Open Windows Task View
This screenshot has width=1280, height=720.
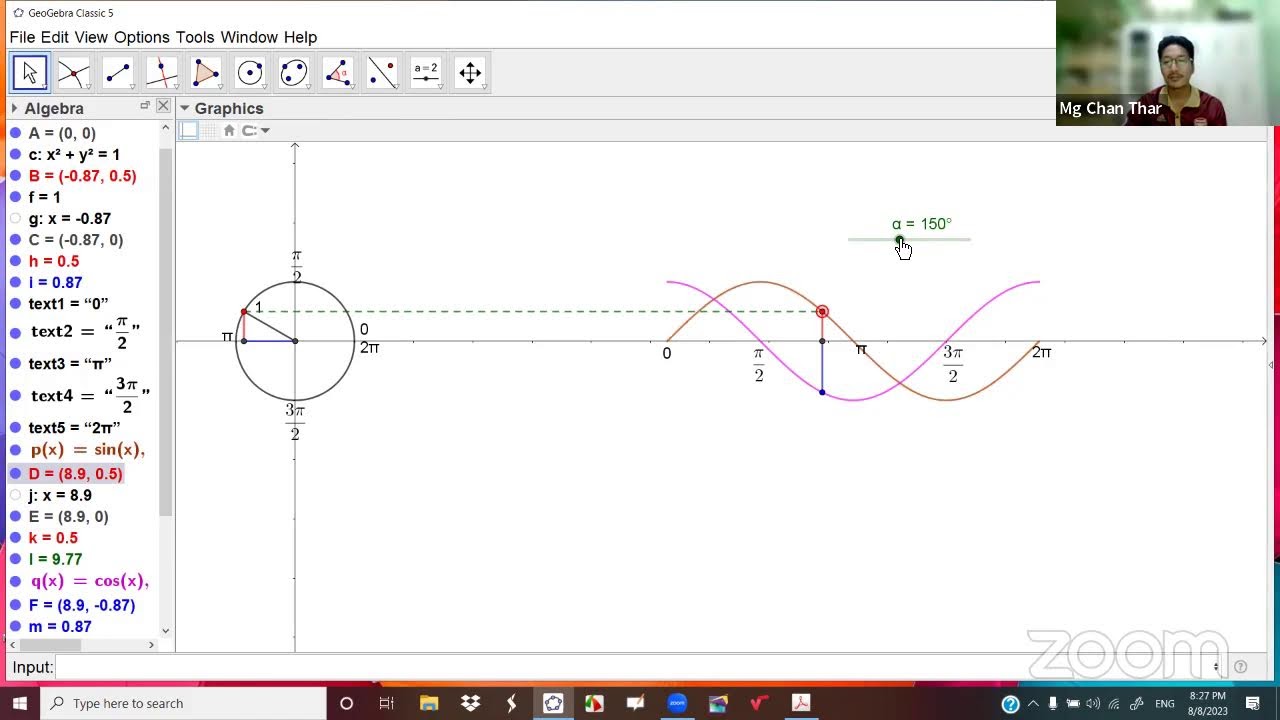coord(387,703)
